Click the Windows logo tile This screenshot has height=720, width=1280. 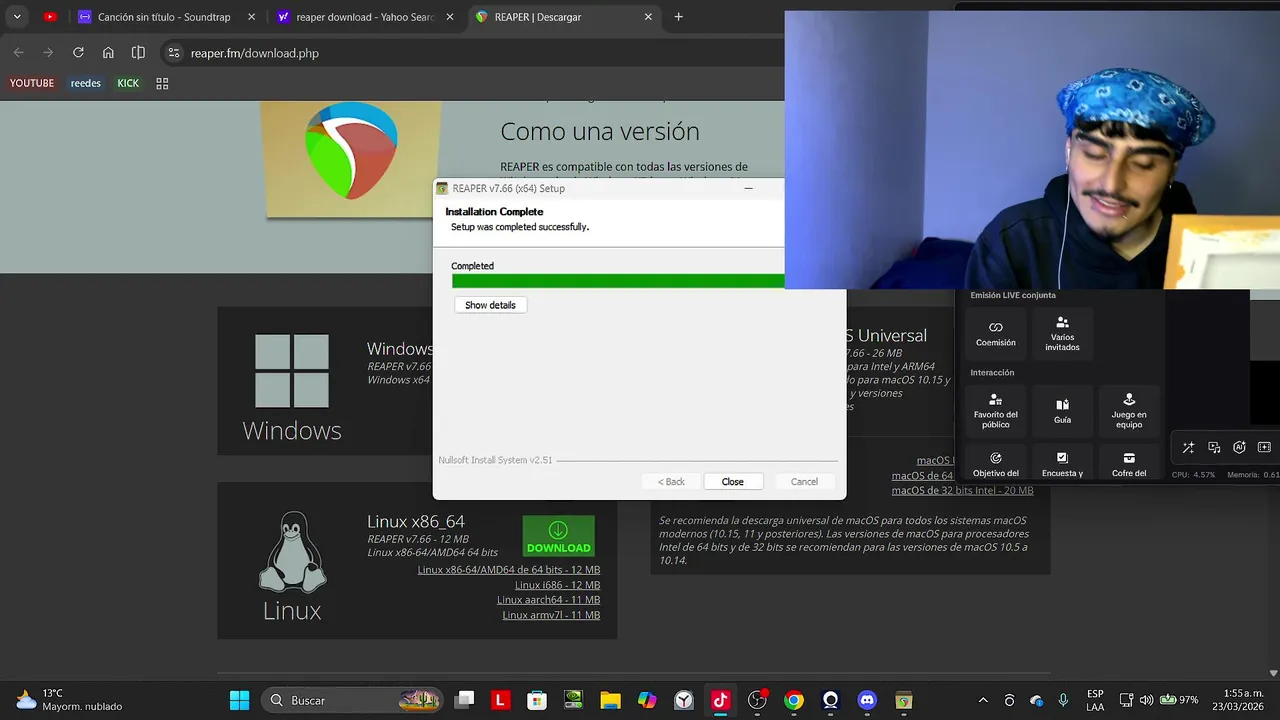292,371
